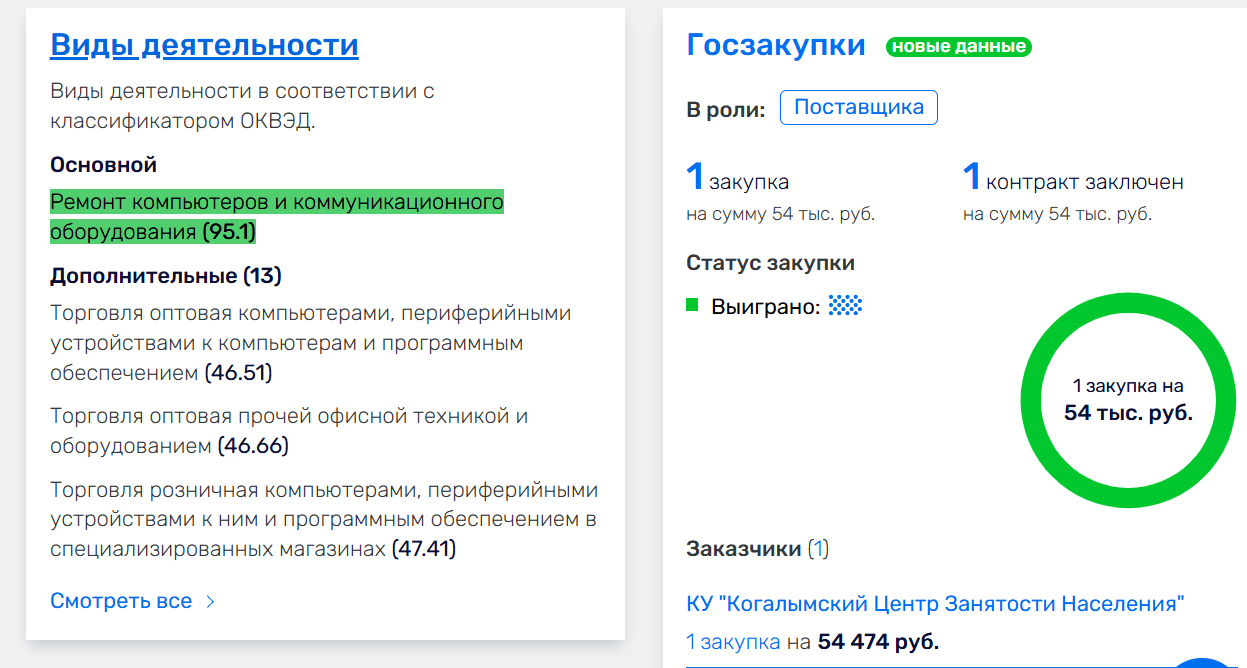The image size is (1247, 668).
Task: Click the green Выиграно legend square
Action: pyautogui.click(x=692, y=305)
